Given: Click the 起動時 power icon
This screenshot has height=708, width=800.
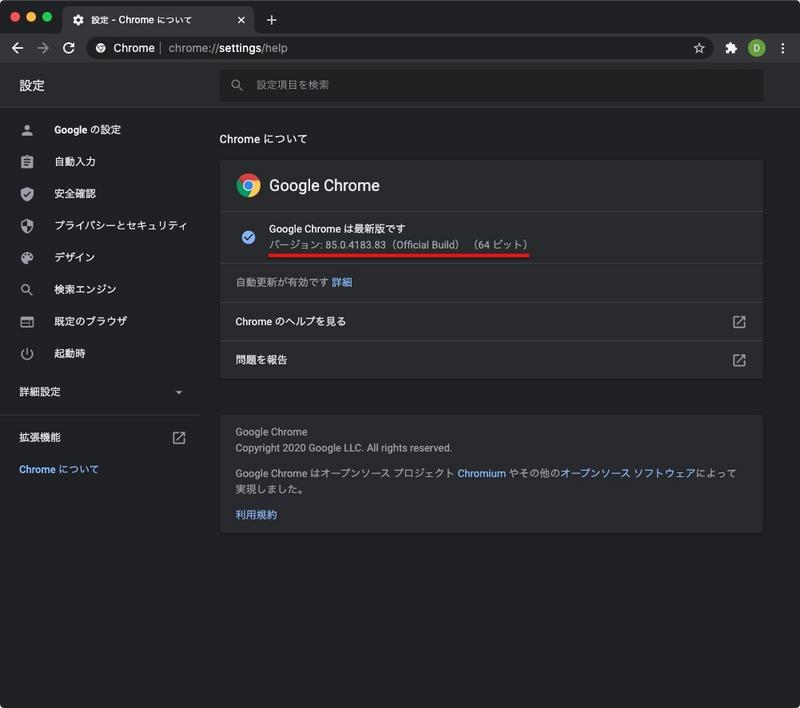Looking at the screenshot, I should click(27, 353).
